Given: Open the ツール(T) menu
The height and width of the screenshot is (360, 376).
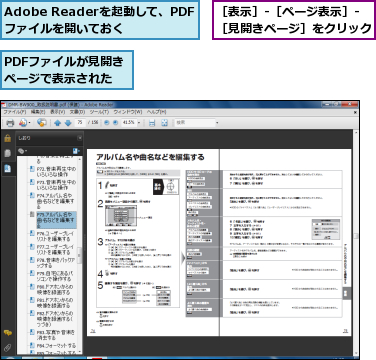Looking at the screenshot, I should [x=99, y=112].
